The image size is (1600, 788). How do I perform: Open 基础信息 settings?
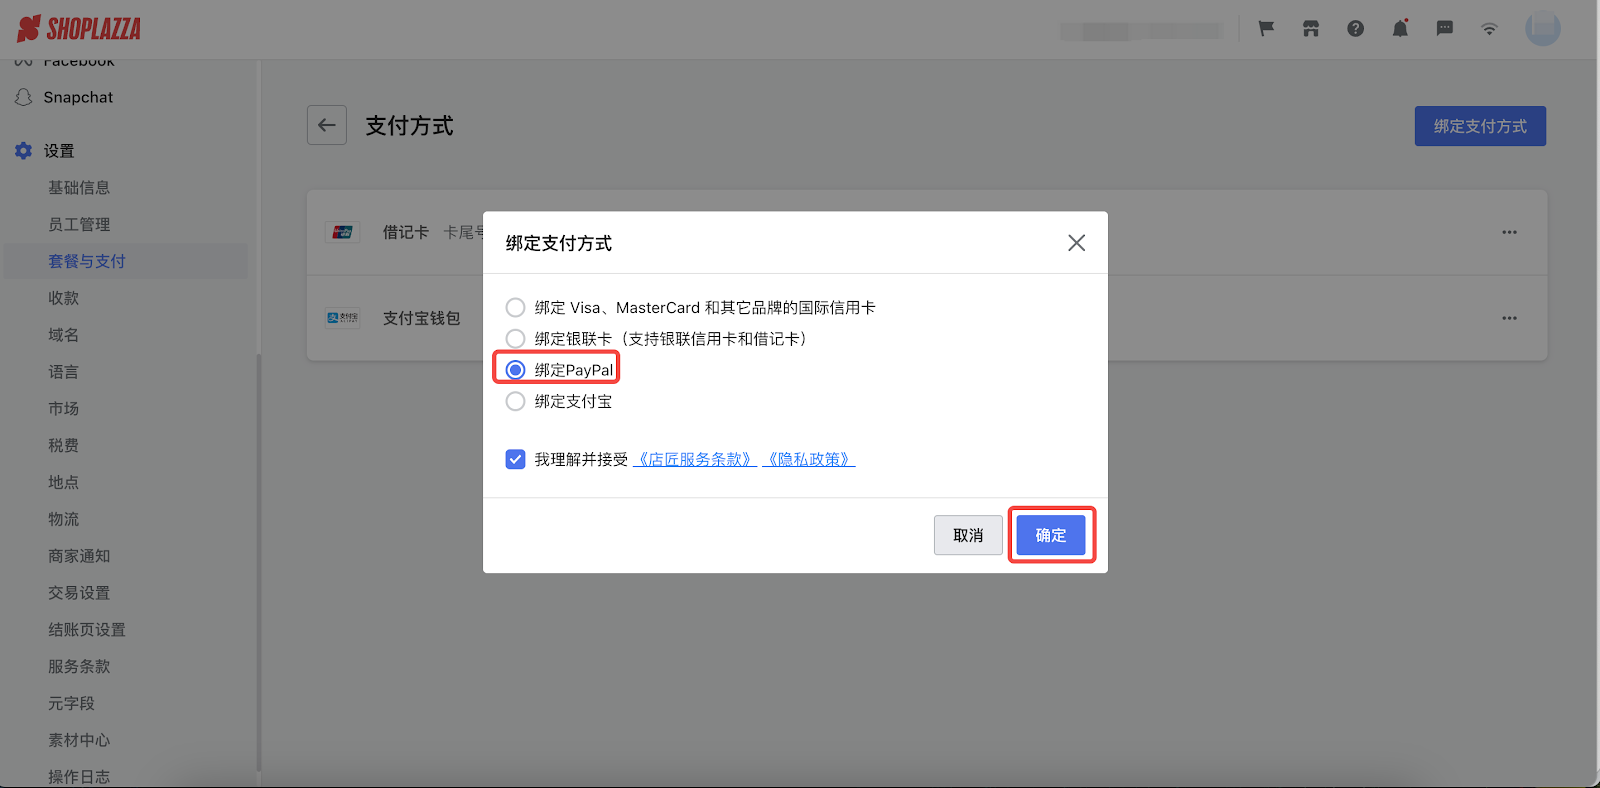point(79,187)
